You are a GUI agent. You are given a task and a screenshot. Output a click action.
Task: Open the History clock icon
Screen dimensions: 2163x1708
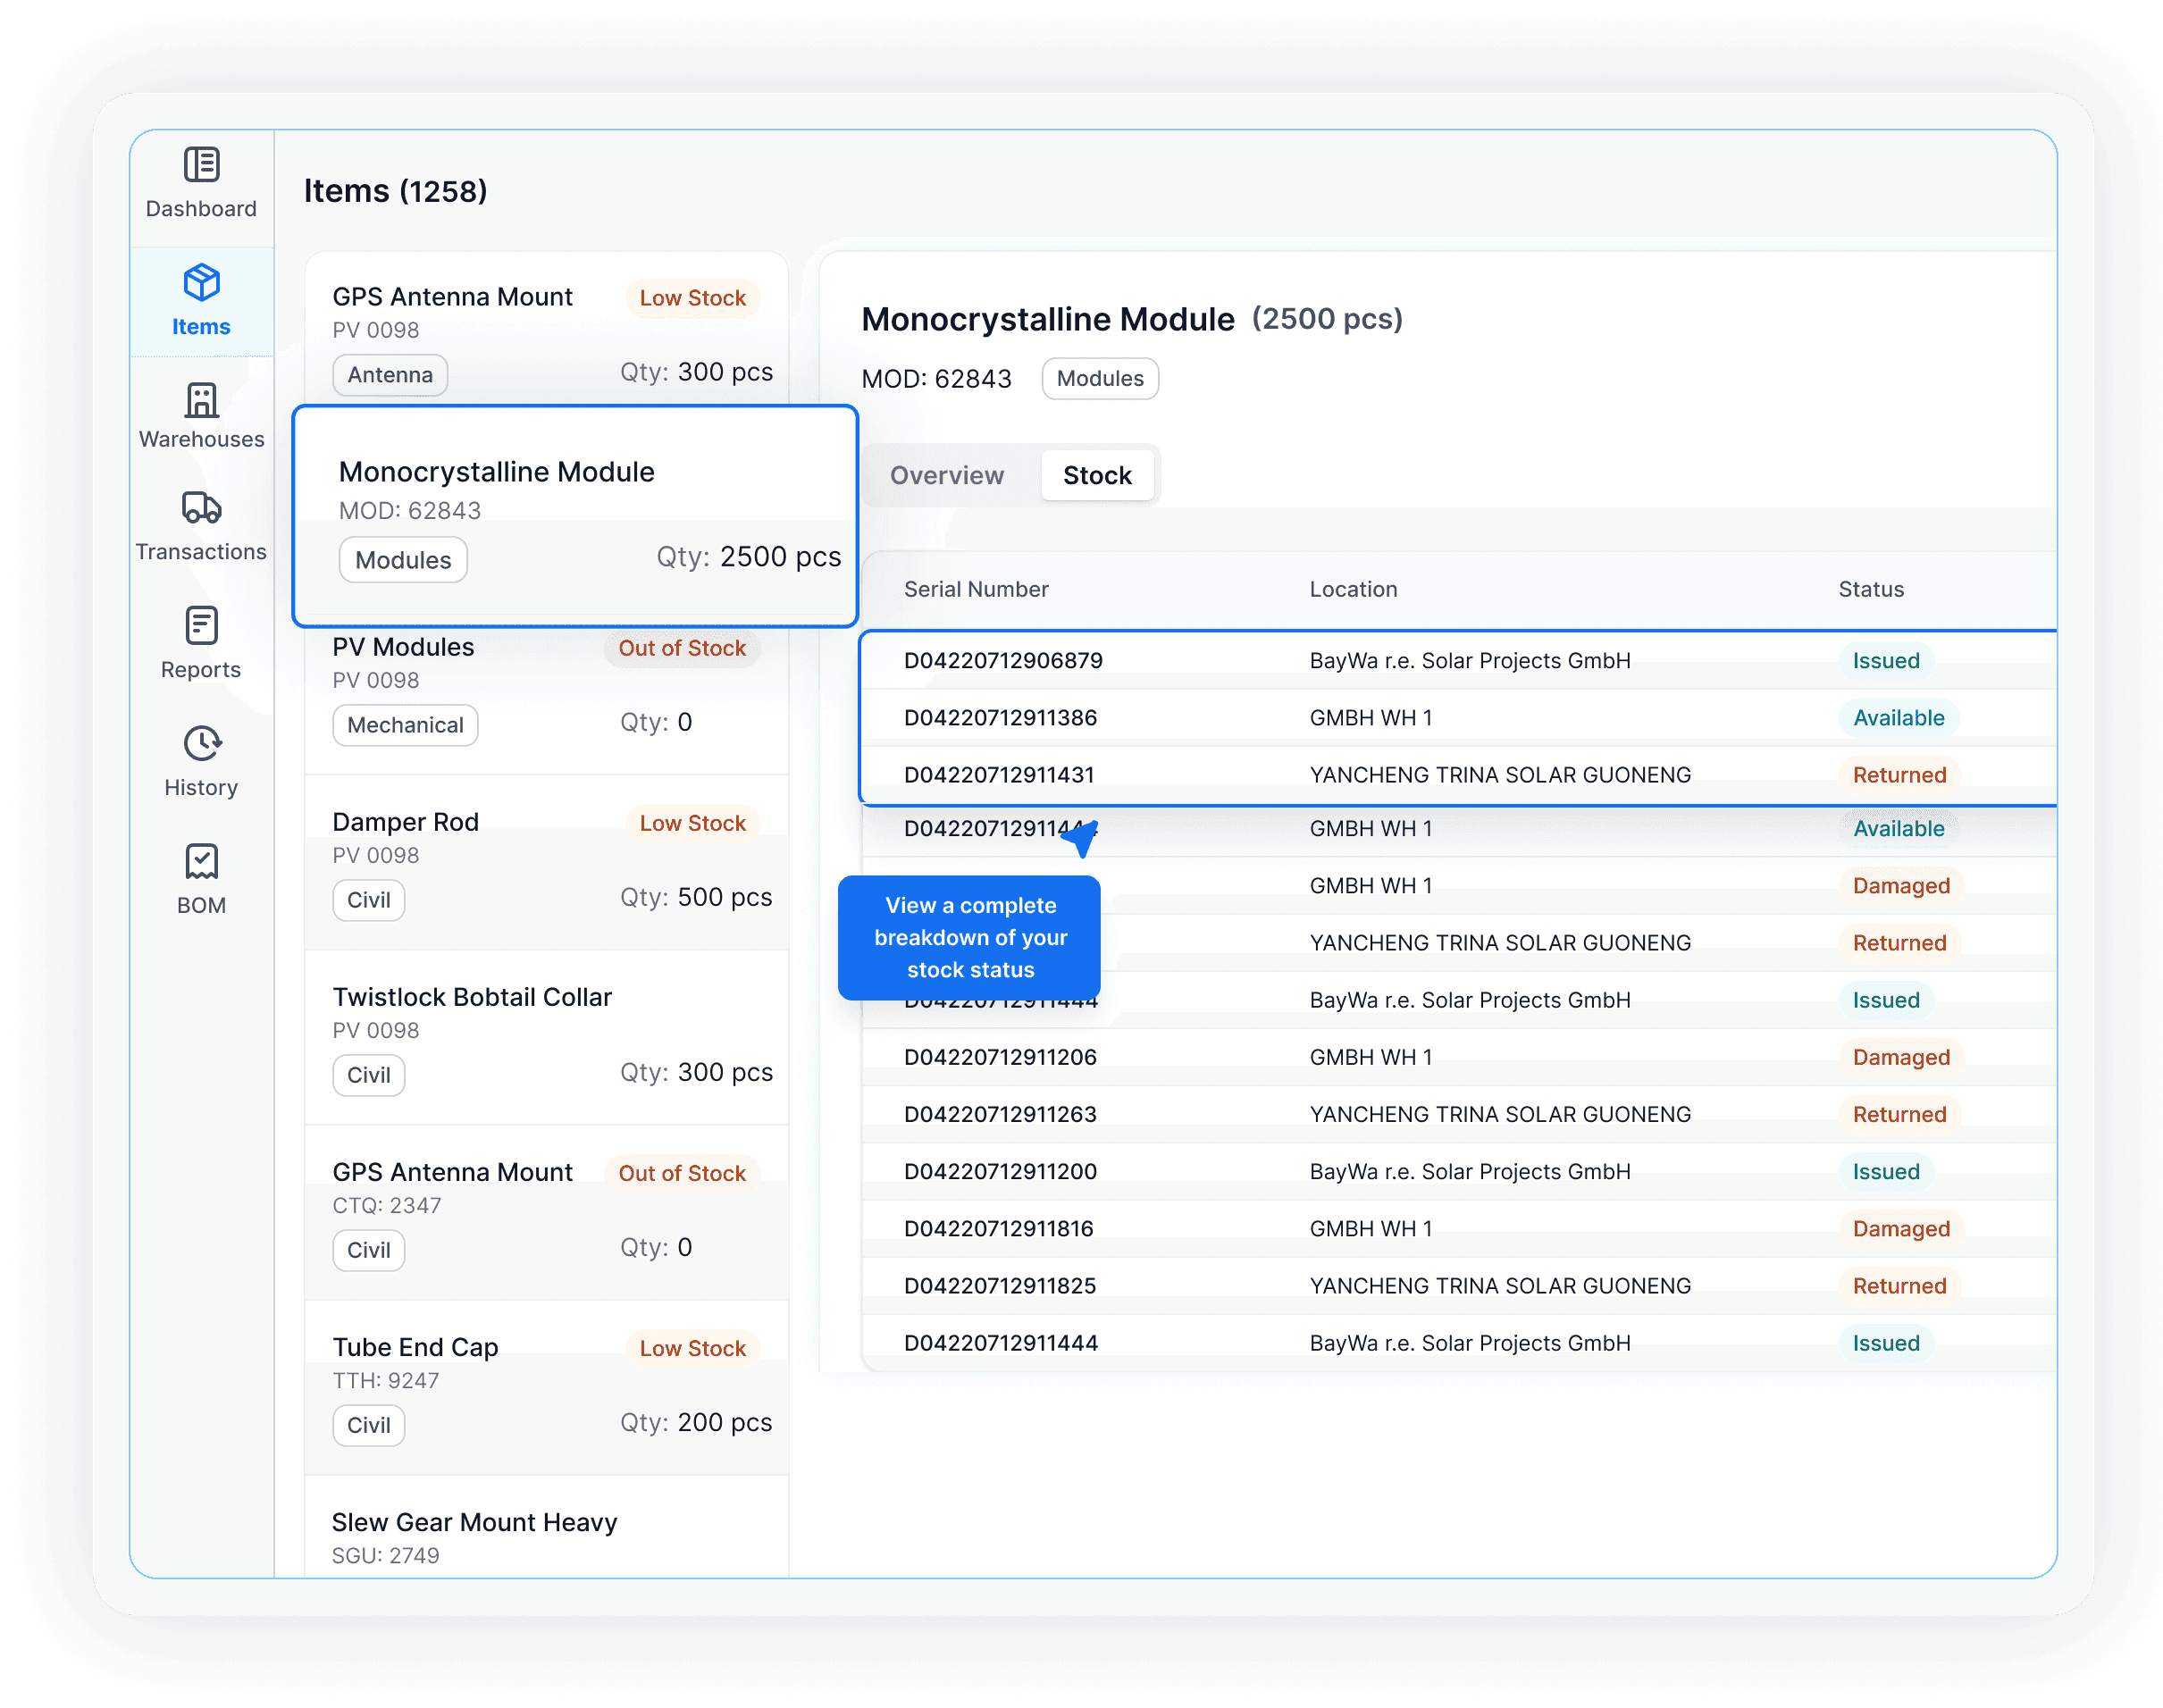(x=201, y=744)
